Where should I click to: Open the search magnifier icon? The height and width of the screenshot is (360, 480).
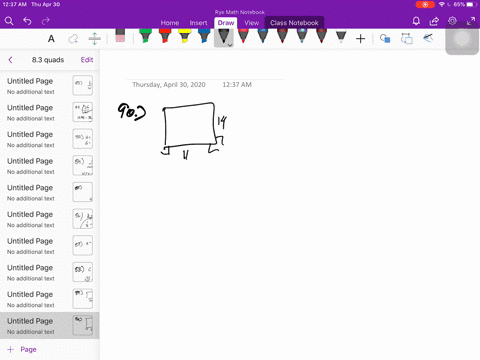click(9, 21)
